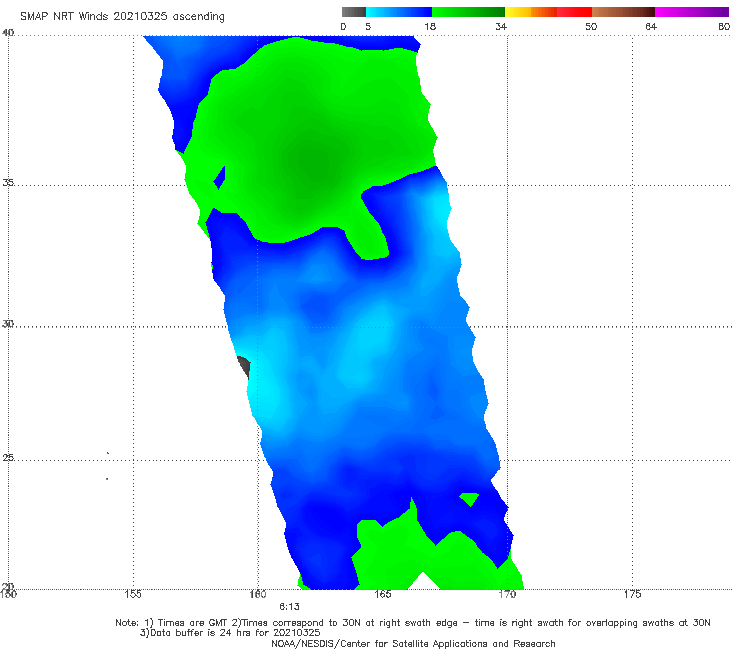Click the latitude label '35'
The image size is (740, 650).
click(x=8, y=182)
